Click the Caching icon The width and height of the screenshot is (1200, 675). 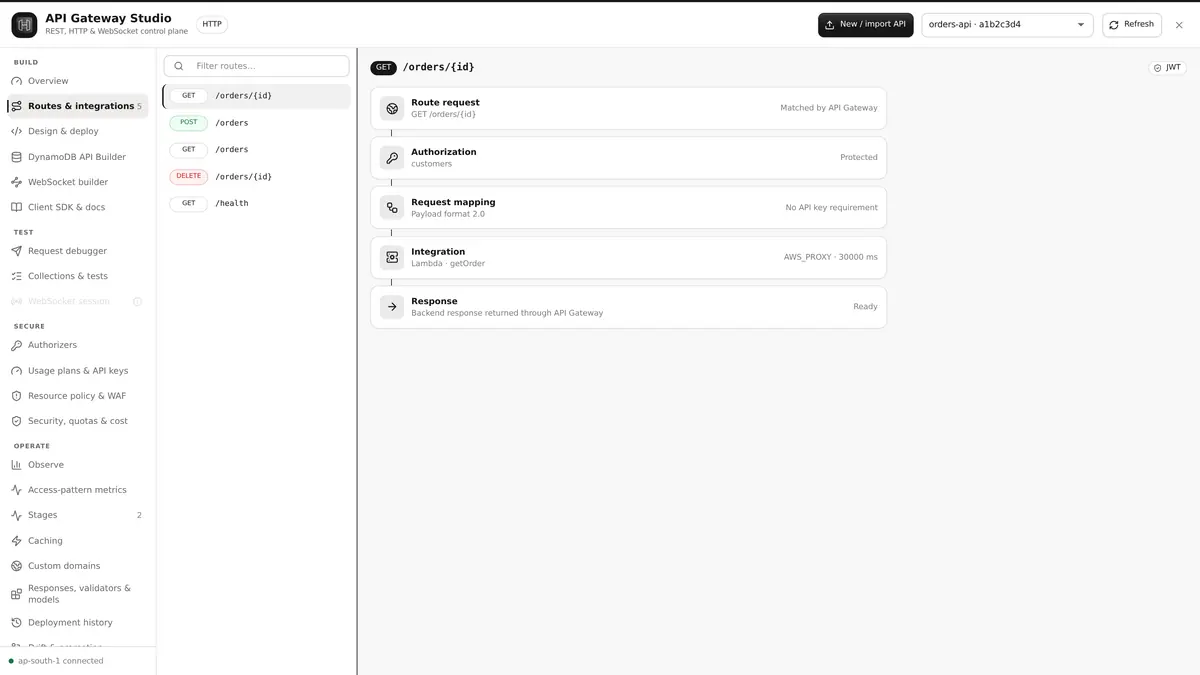tap(16, 541)
